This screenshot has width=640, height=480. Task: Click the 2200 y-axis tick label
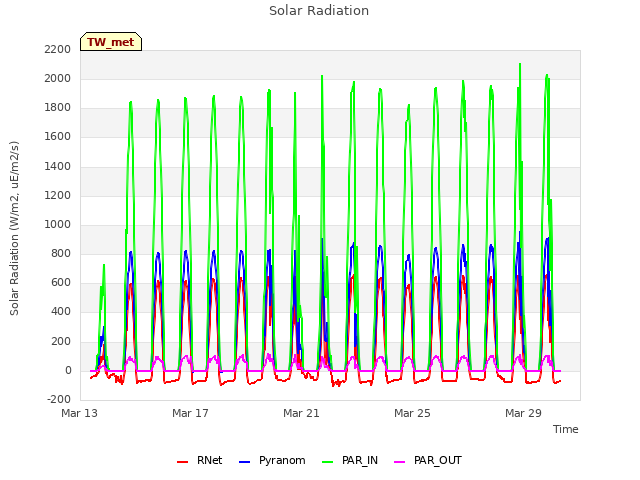click(58, 49)
